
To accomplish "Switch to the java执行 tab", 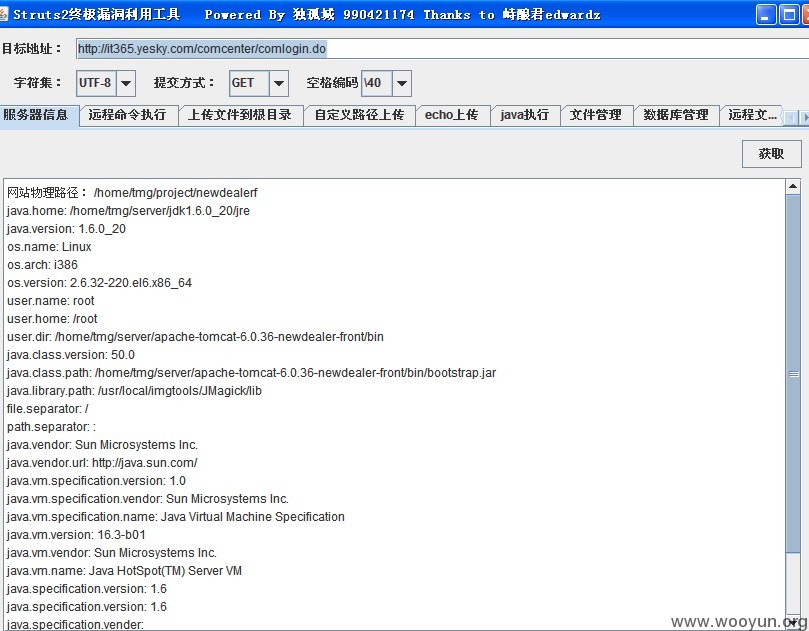I will [525, 115].
